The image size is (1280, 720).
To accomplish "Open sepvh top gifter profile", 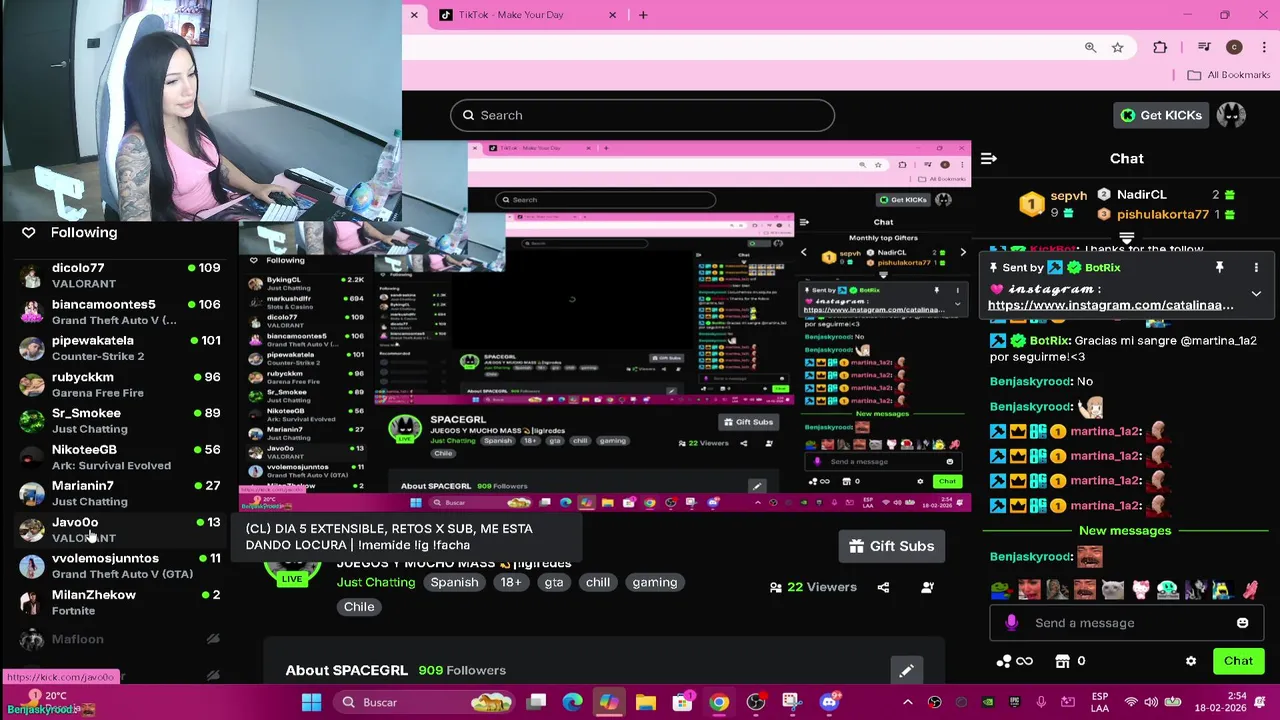I will pos(1068,196).
